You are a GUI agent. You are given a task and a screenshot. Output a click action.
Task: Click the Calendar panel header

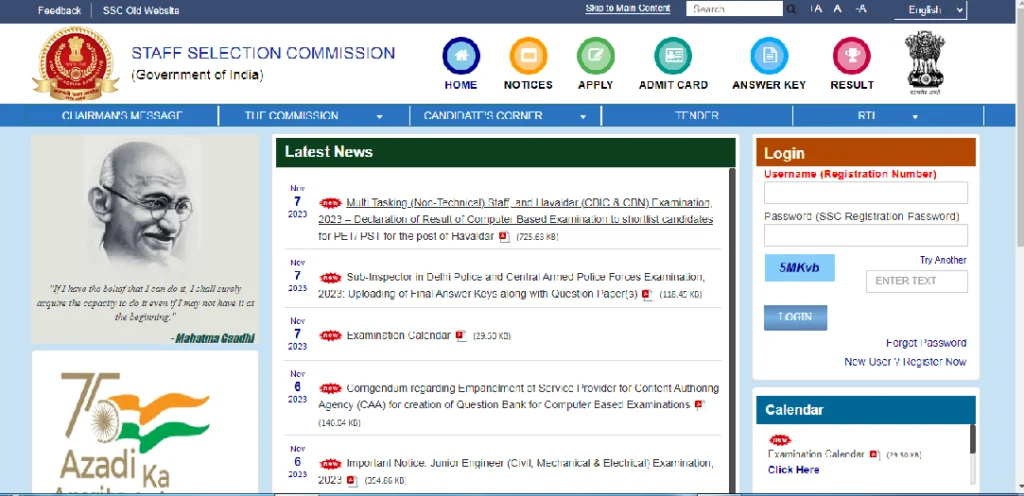click(866, 410)
